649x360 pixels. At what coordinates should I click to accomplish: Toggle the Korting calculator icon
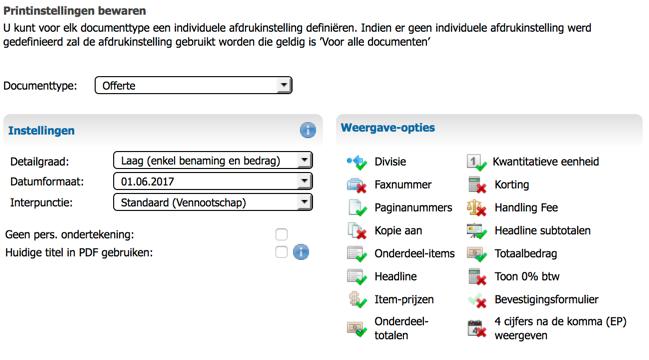click(476, 185)
